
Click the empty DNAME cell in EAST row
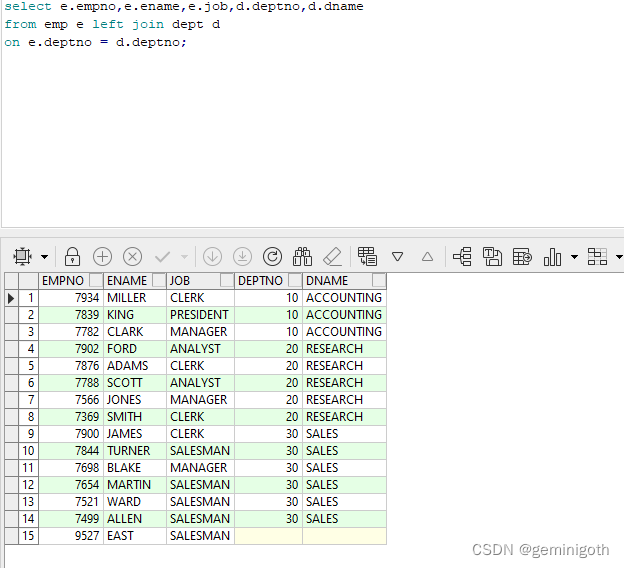344,536
